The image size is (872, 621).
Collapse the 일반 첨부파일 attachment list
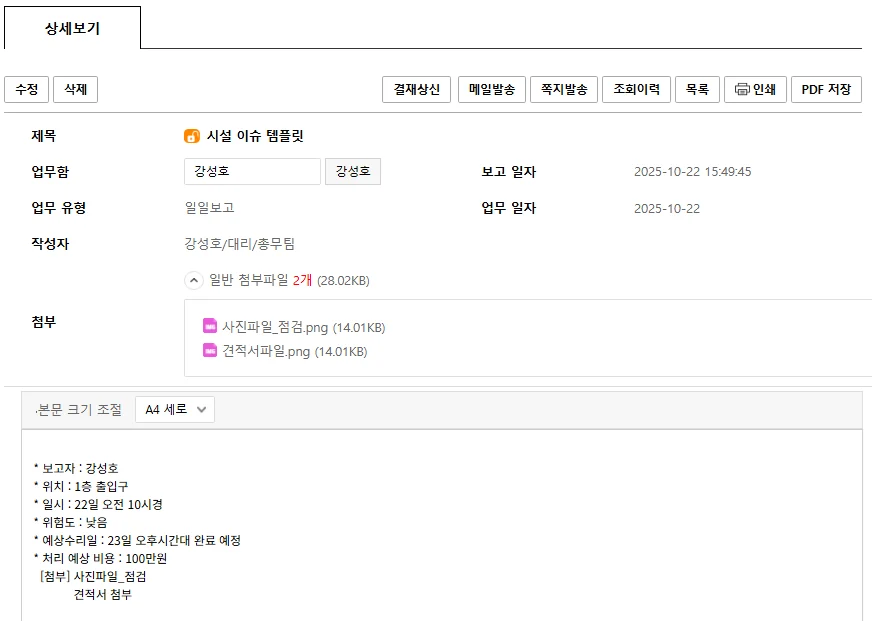(x=194, y=280)
